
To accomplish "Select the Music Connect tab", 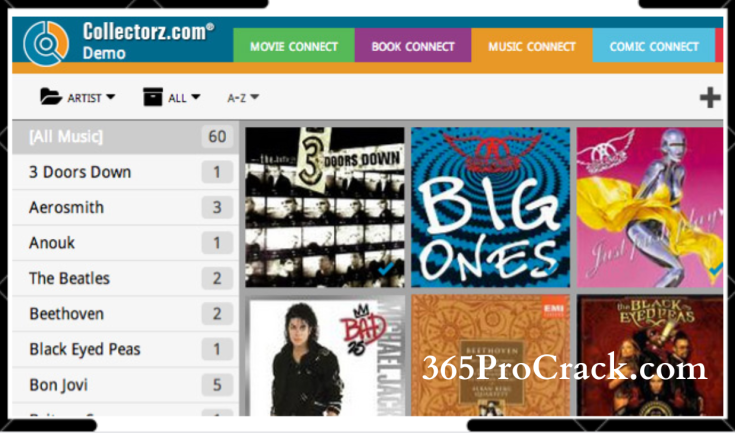I will (x=532, y=45).
